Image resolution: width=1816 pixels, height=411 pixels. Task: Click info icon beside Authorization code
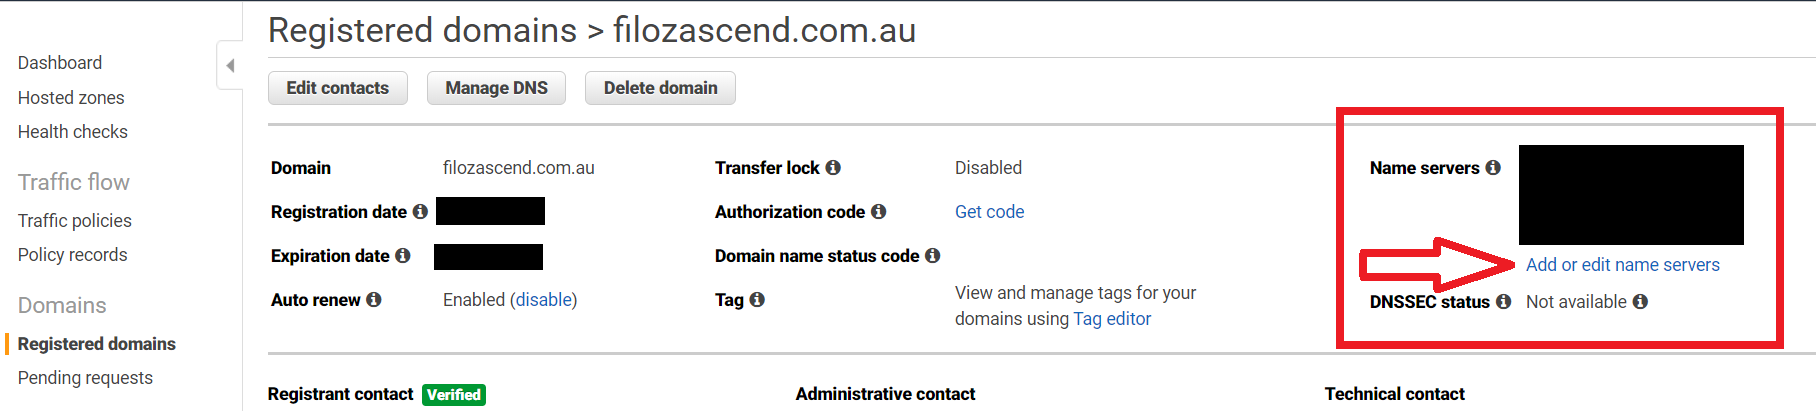tap(879, 212)
